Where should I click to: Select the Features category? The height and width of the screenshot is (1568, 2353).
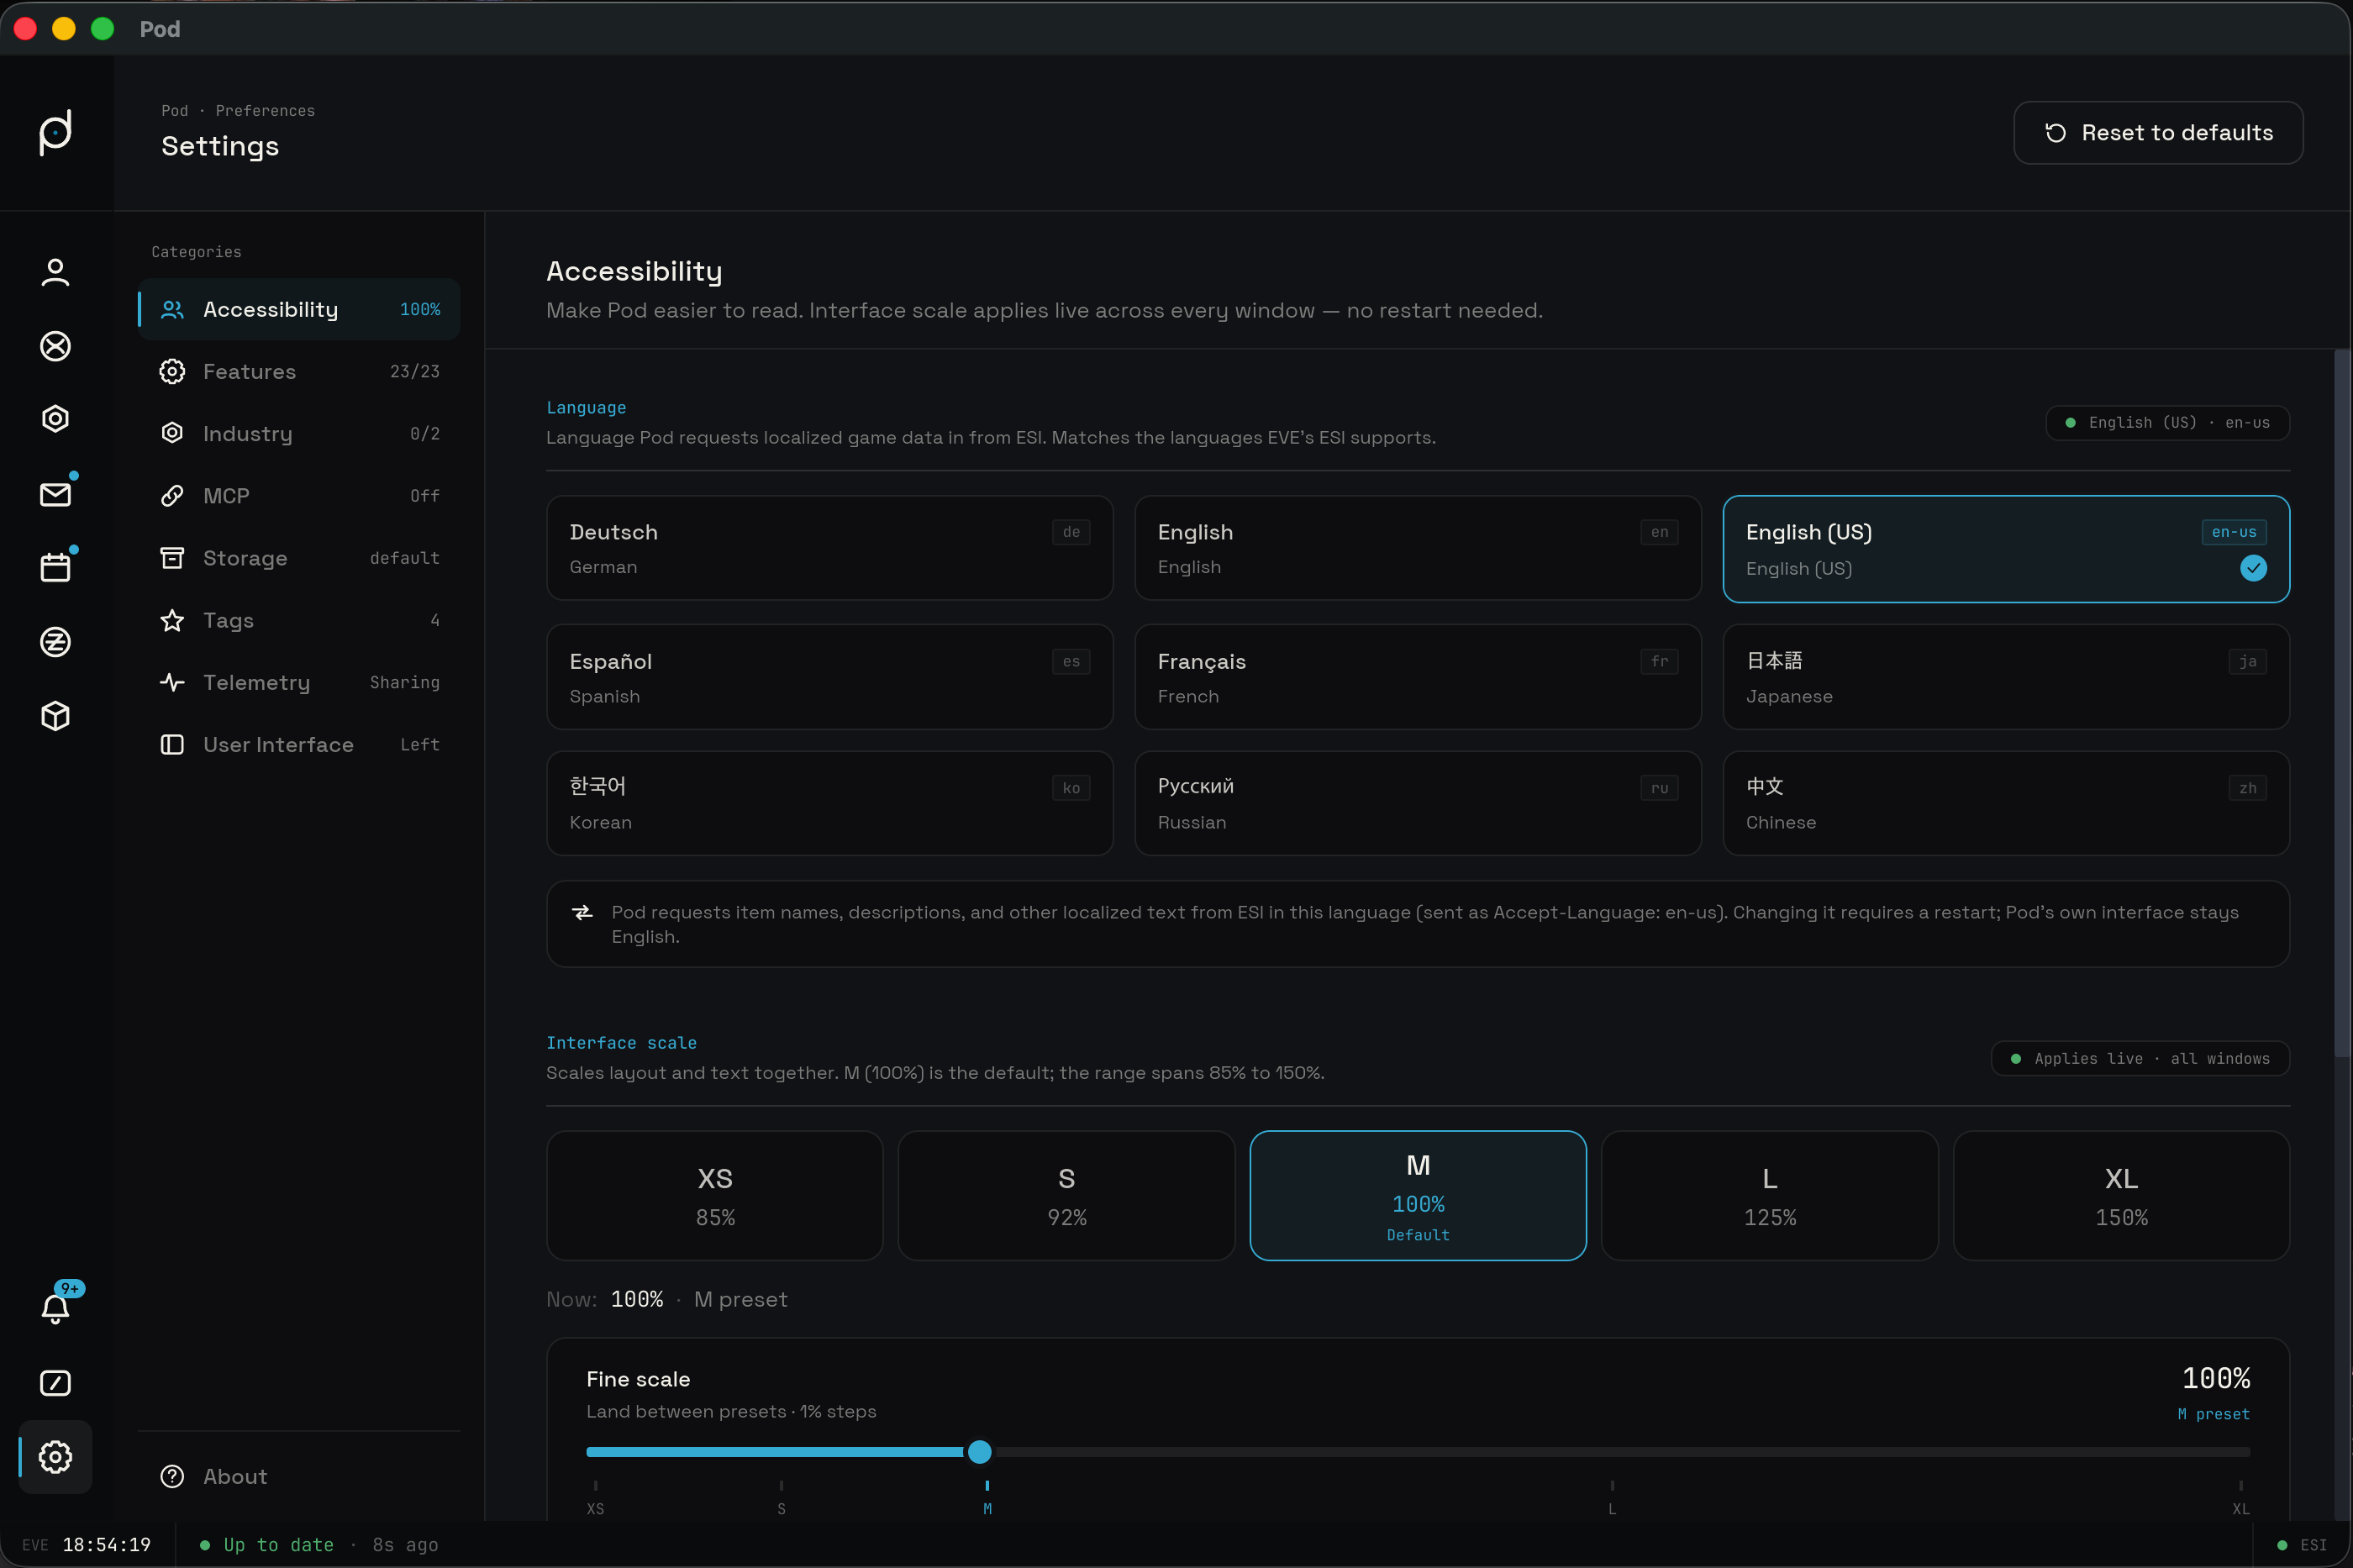tap(299, 372)
